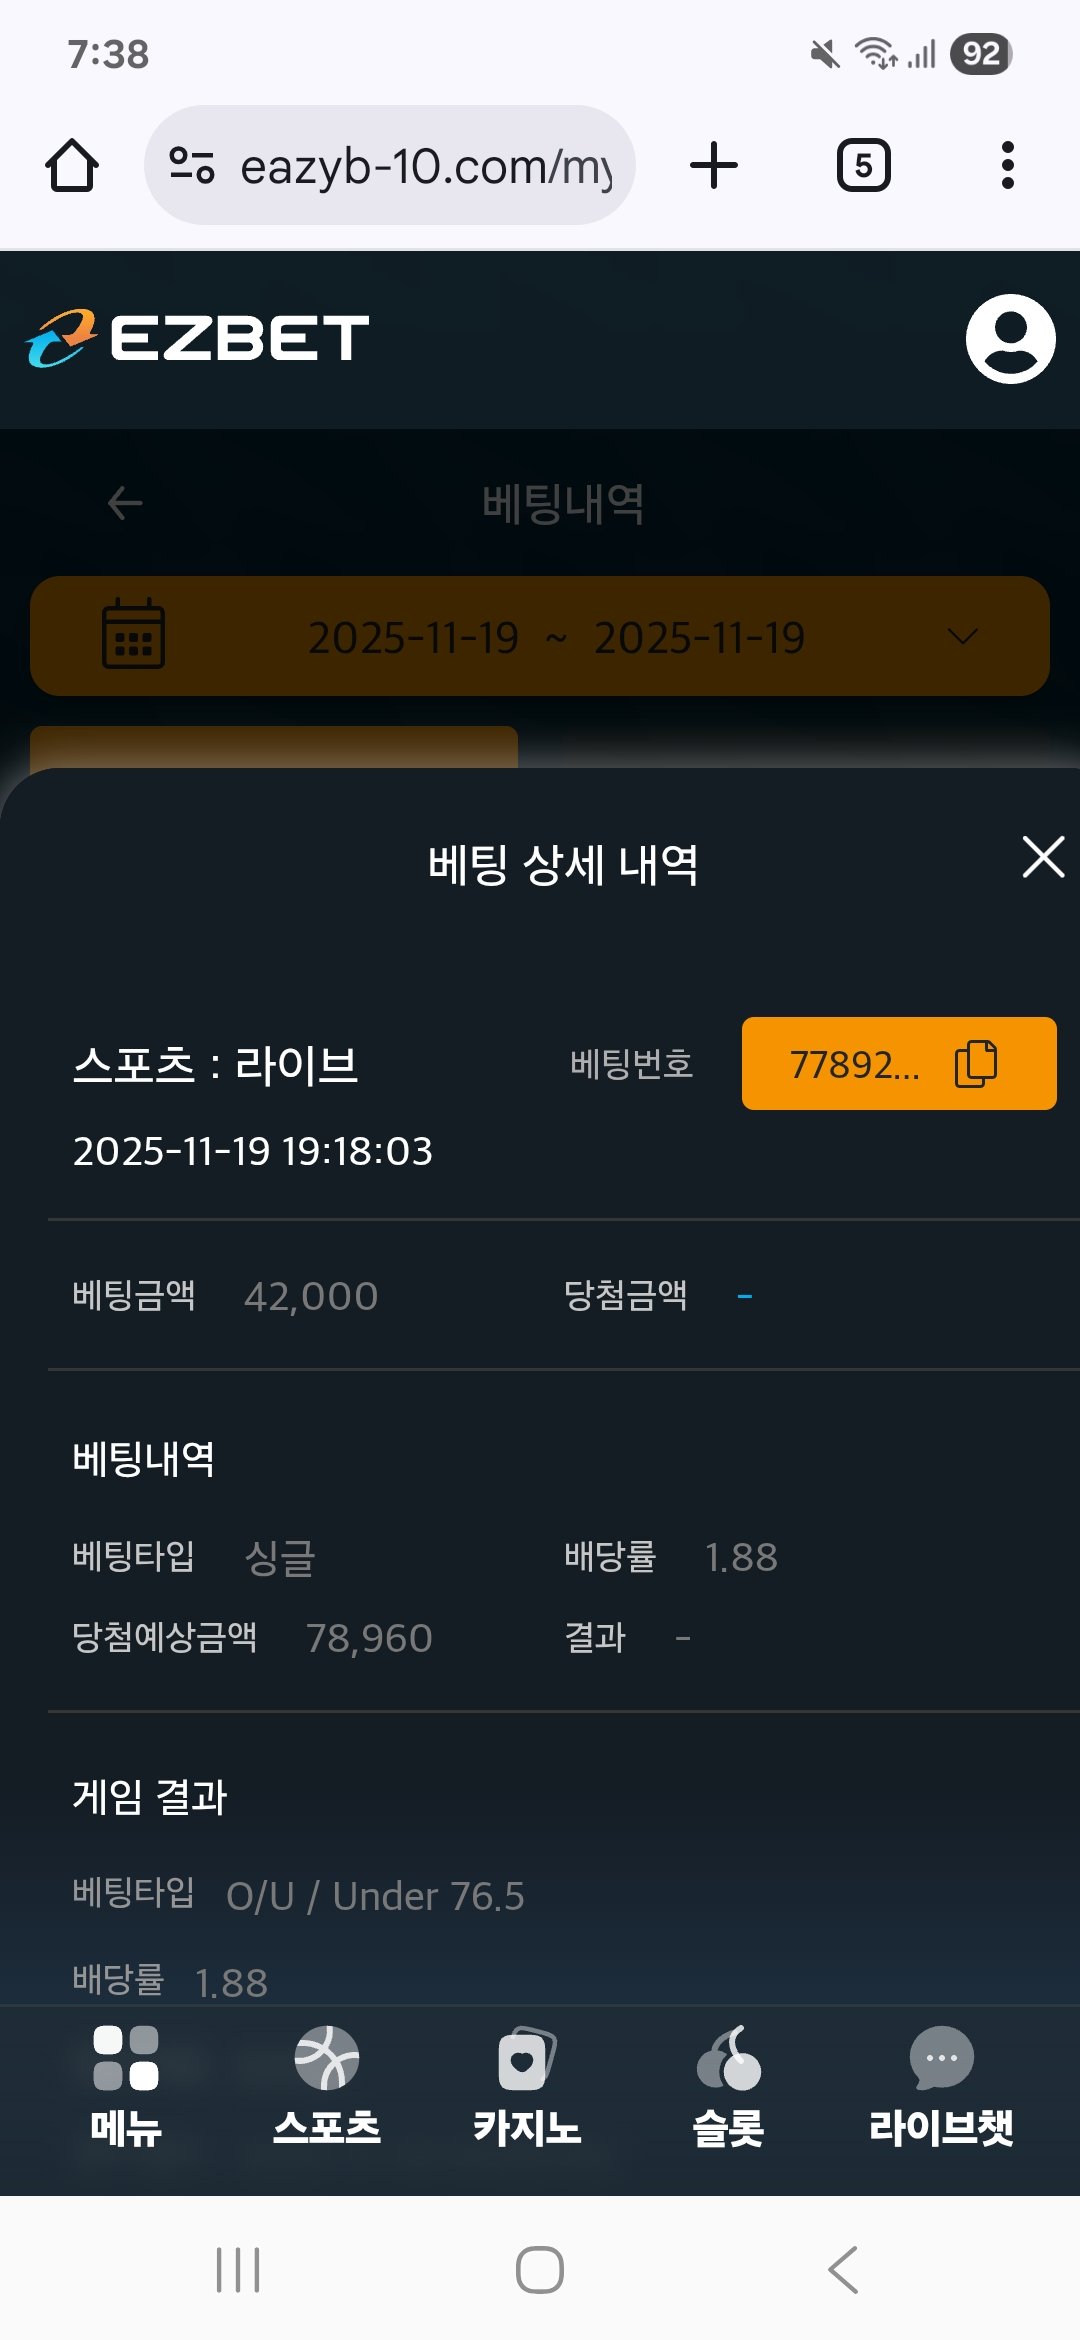Tap the browser home icon
The image size is (1080, 2340).
pos(72,165)
